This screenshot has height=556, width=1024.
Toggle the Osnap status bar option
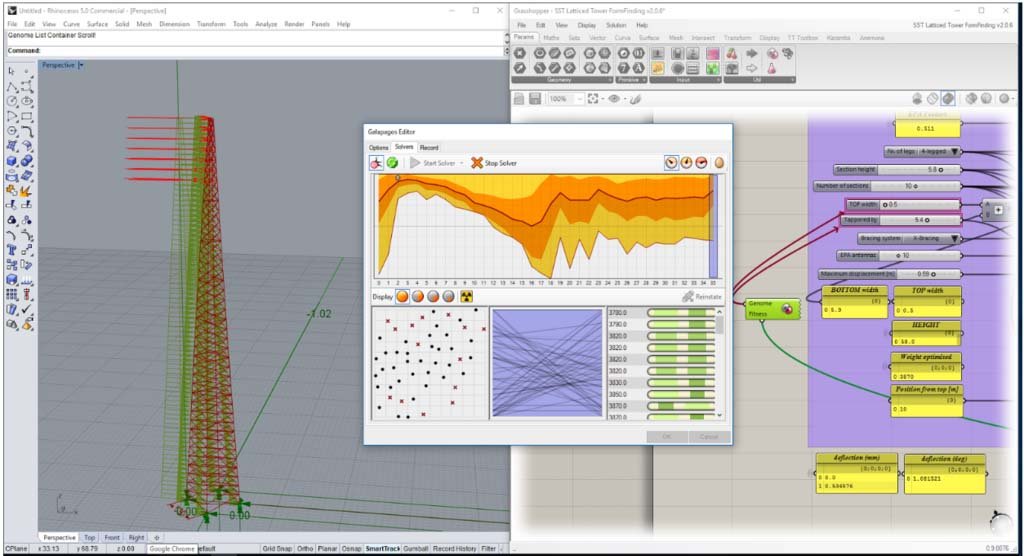(350, 549)
